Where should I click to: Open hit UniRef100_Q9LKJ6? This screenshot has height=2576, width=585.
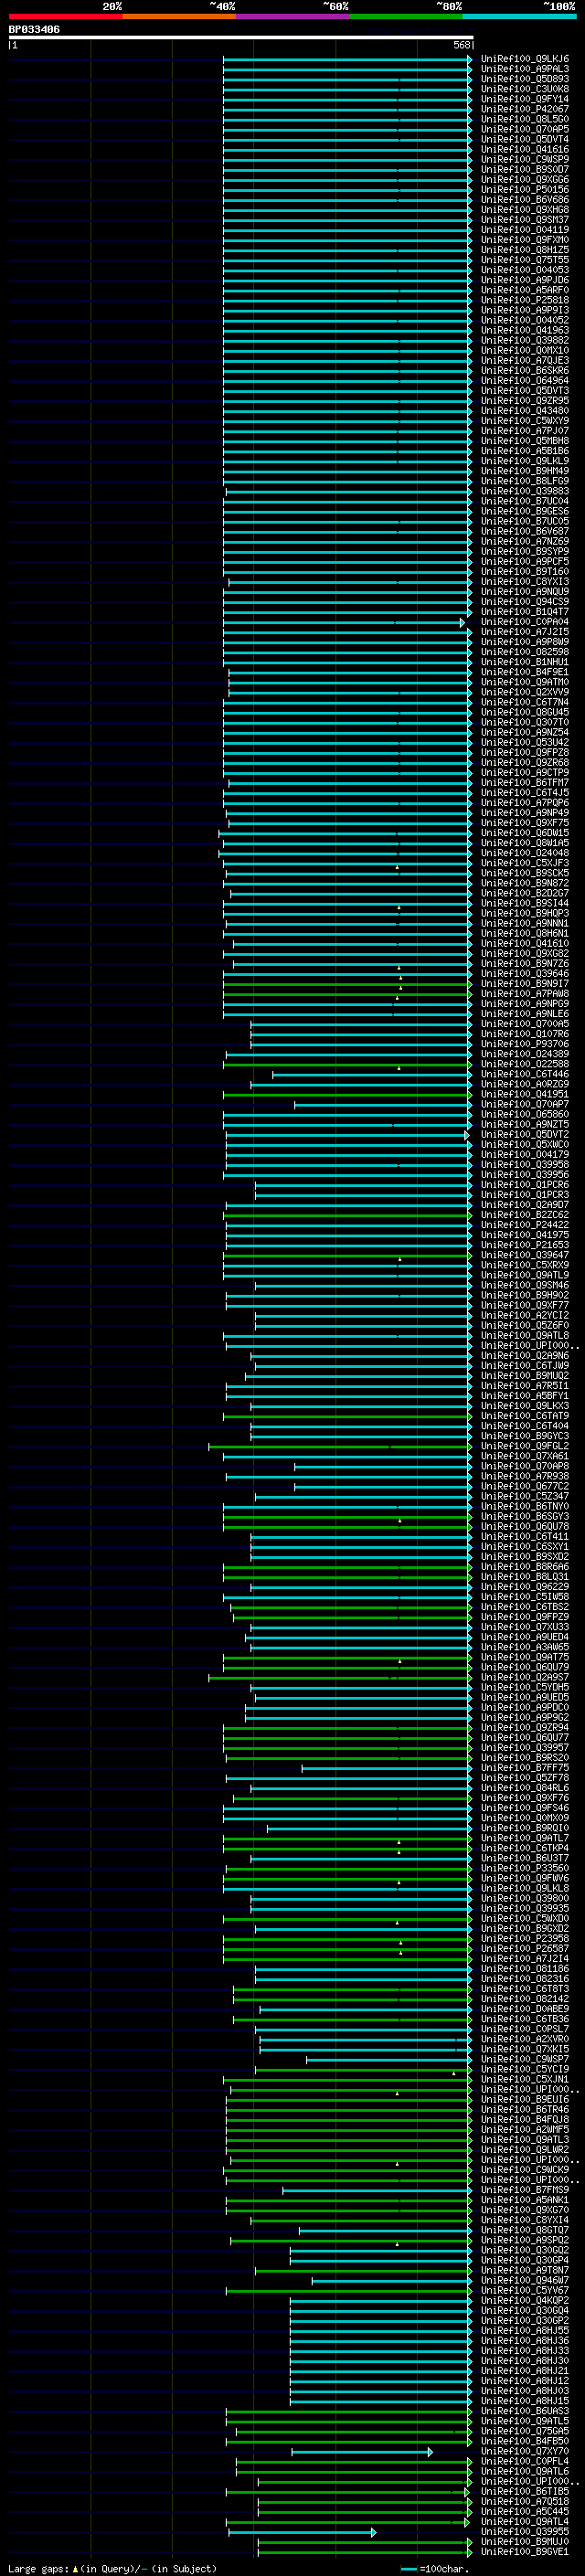(524, 59)
